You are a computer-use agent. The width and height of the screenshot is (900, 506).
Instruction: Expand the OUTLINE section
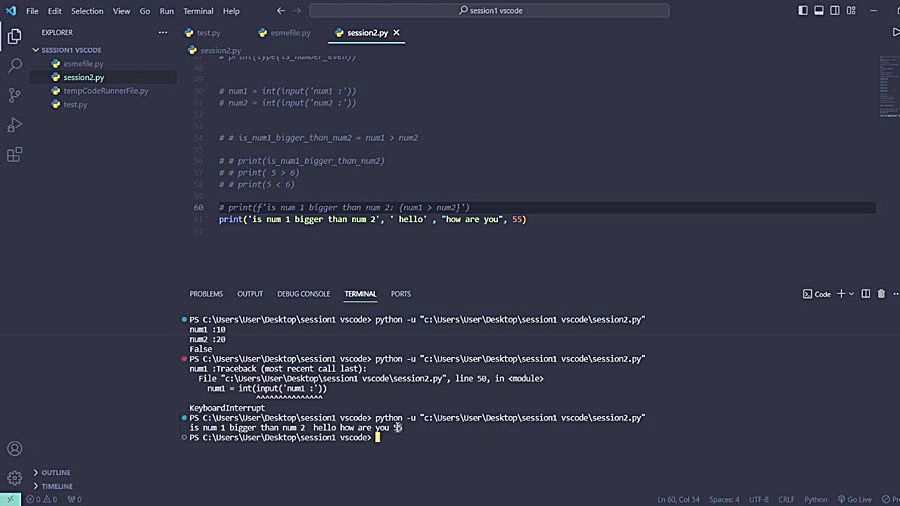tap(56, 472)
